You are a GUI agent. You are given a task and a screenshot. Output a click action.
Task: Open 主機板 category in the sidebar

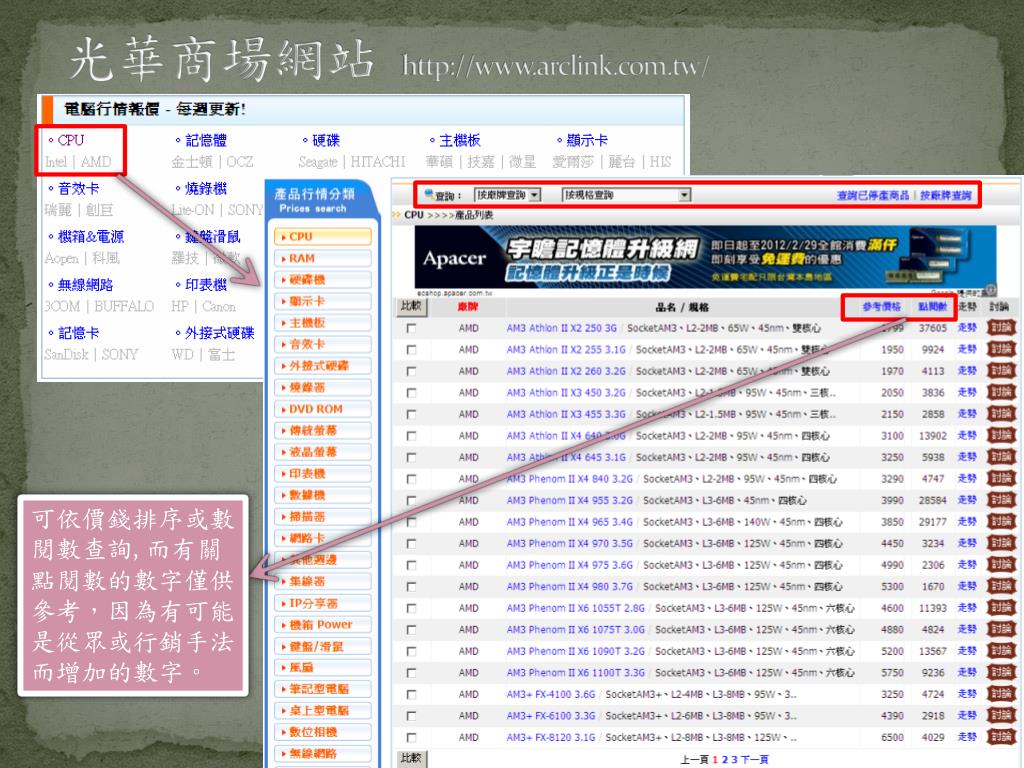tap(323, 323)
